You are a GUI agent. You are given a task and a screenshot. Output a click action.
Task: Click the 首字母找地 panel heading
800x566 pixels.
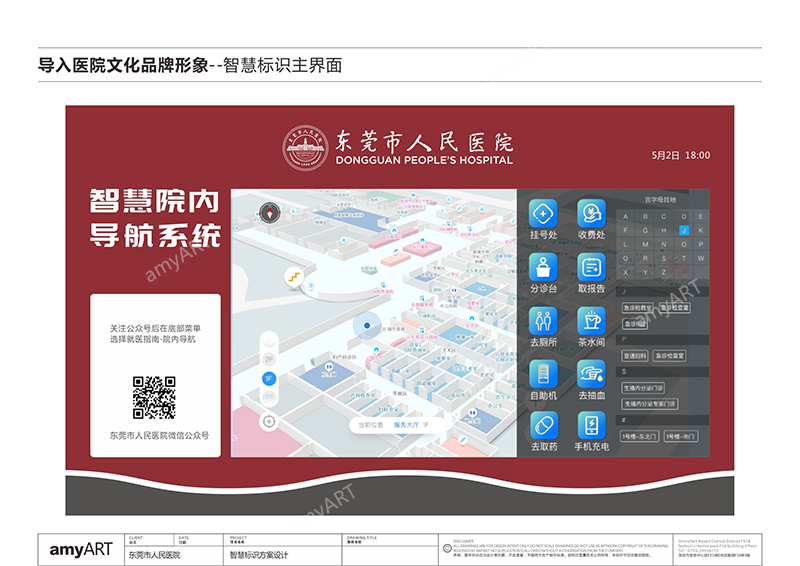click(x=660, y=200)
